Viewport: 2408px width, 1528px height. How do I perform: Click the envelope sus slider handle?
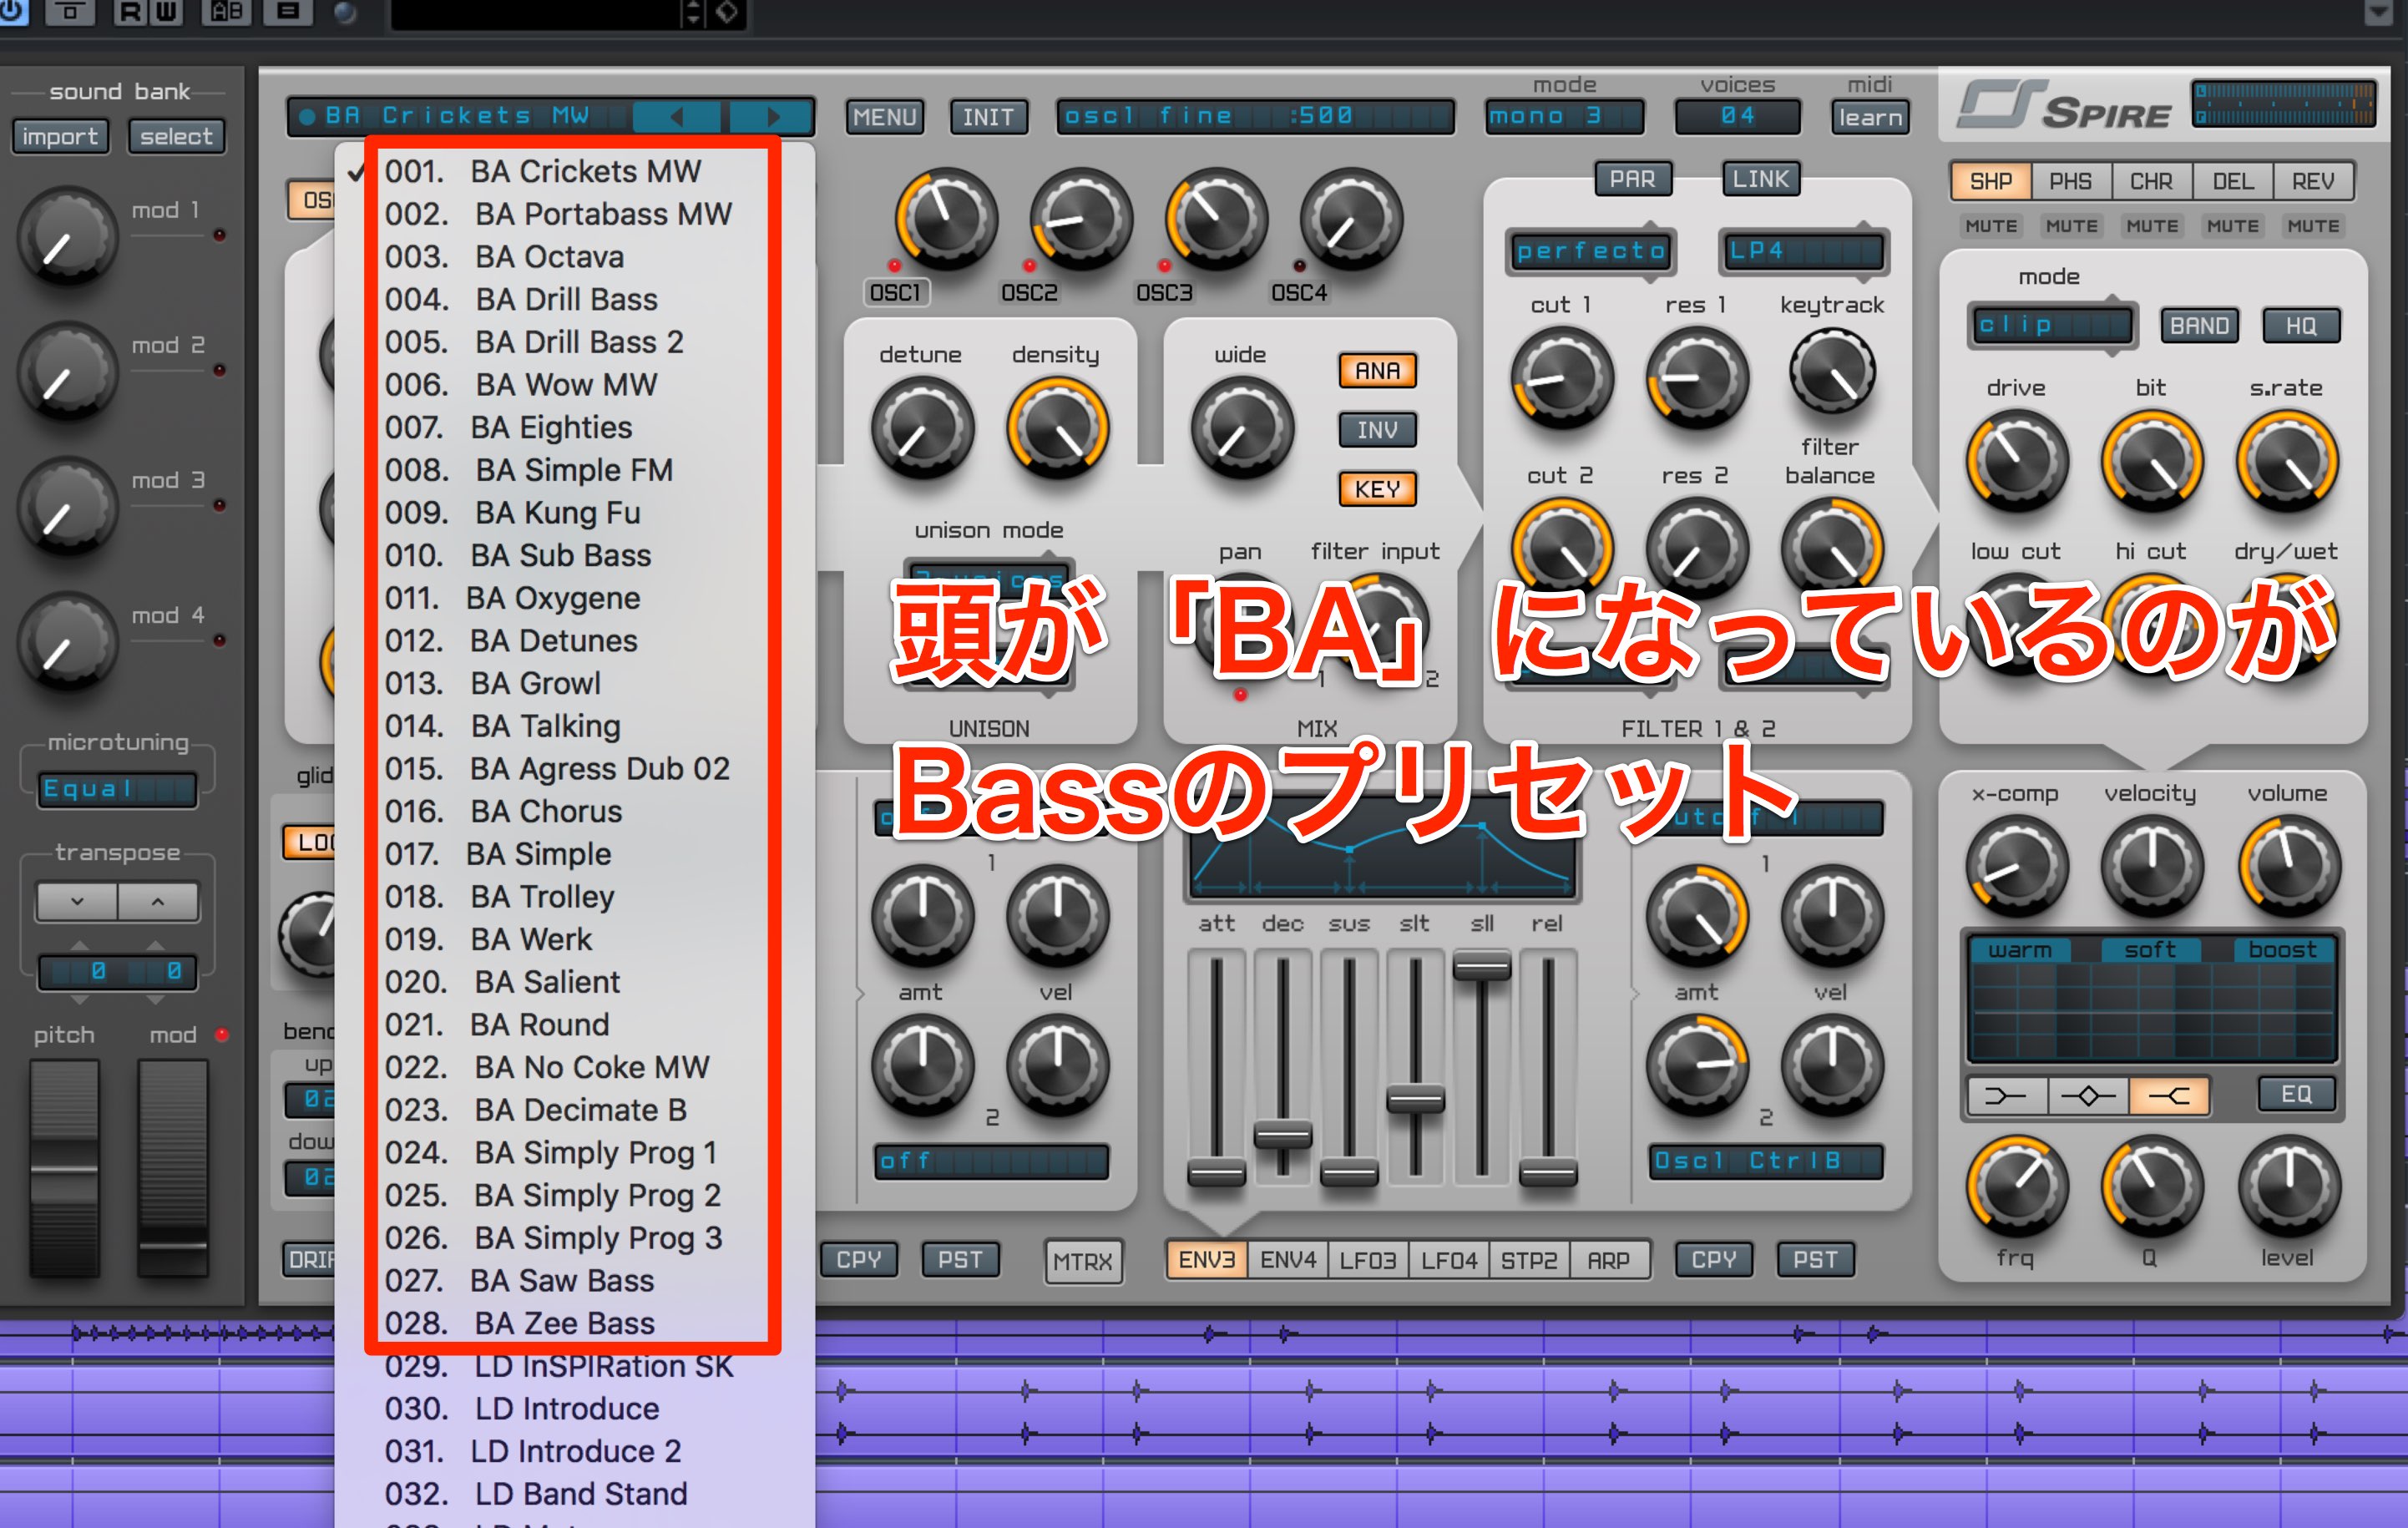1349,1171
